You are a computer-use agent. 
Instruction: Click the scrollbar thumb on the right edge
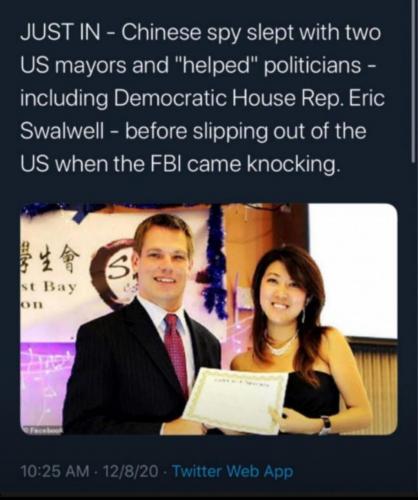click(x=414, y=80)
